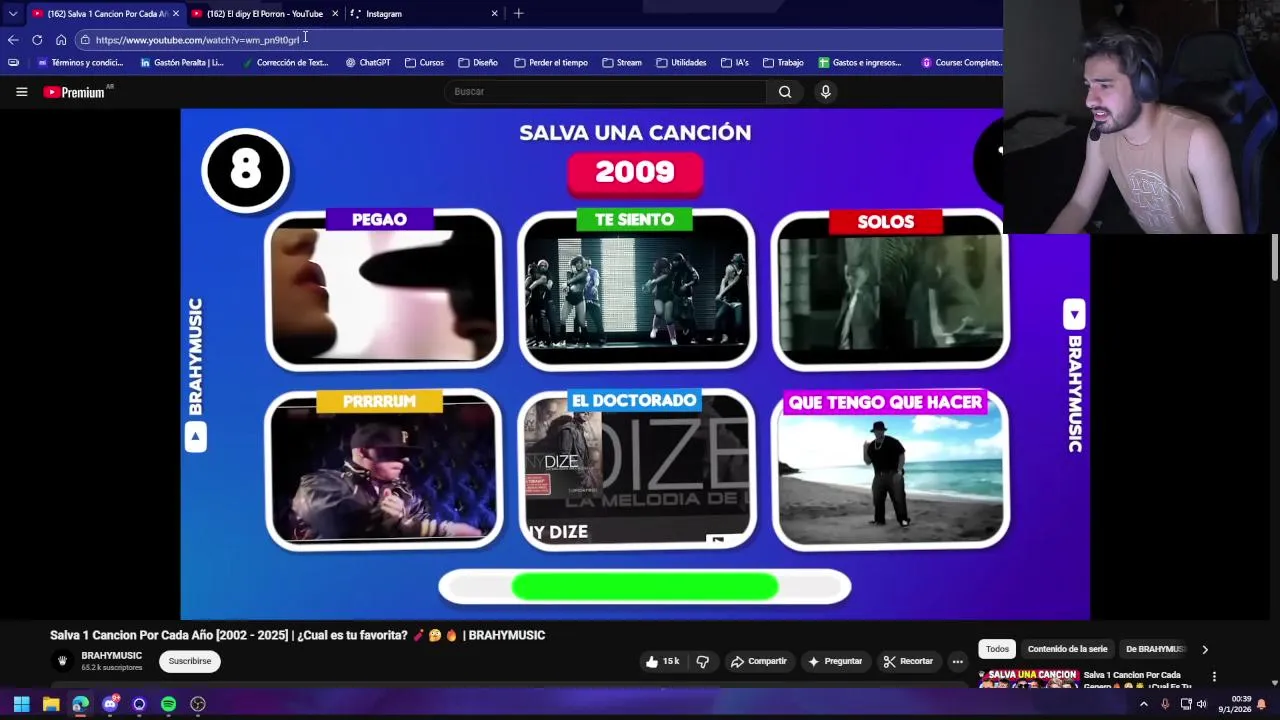The height and width of the screenshot is (720, 1280).
Task: Expand the Diseño bookmark folder
Action: [477, 62]
